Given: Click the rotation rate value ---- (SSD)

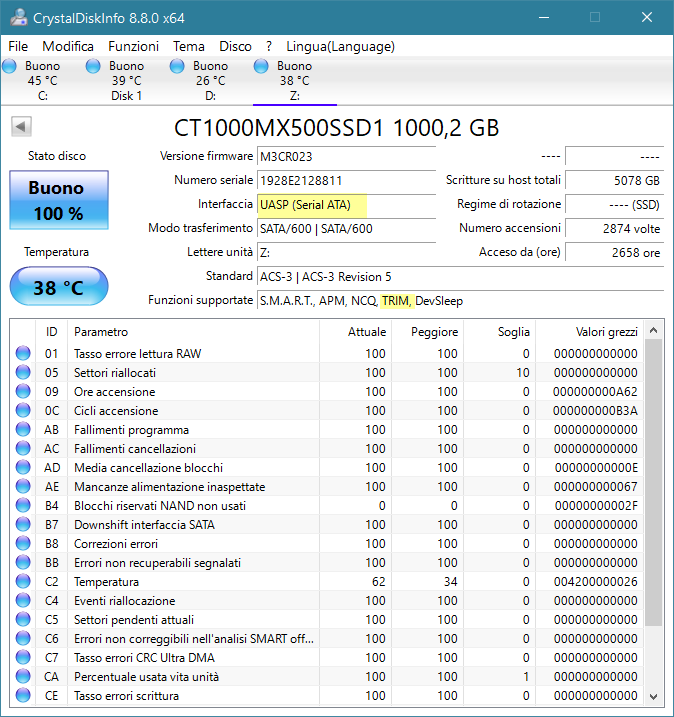Looking at the screenshot, I should pos(614,205).
